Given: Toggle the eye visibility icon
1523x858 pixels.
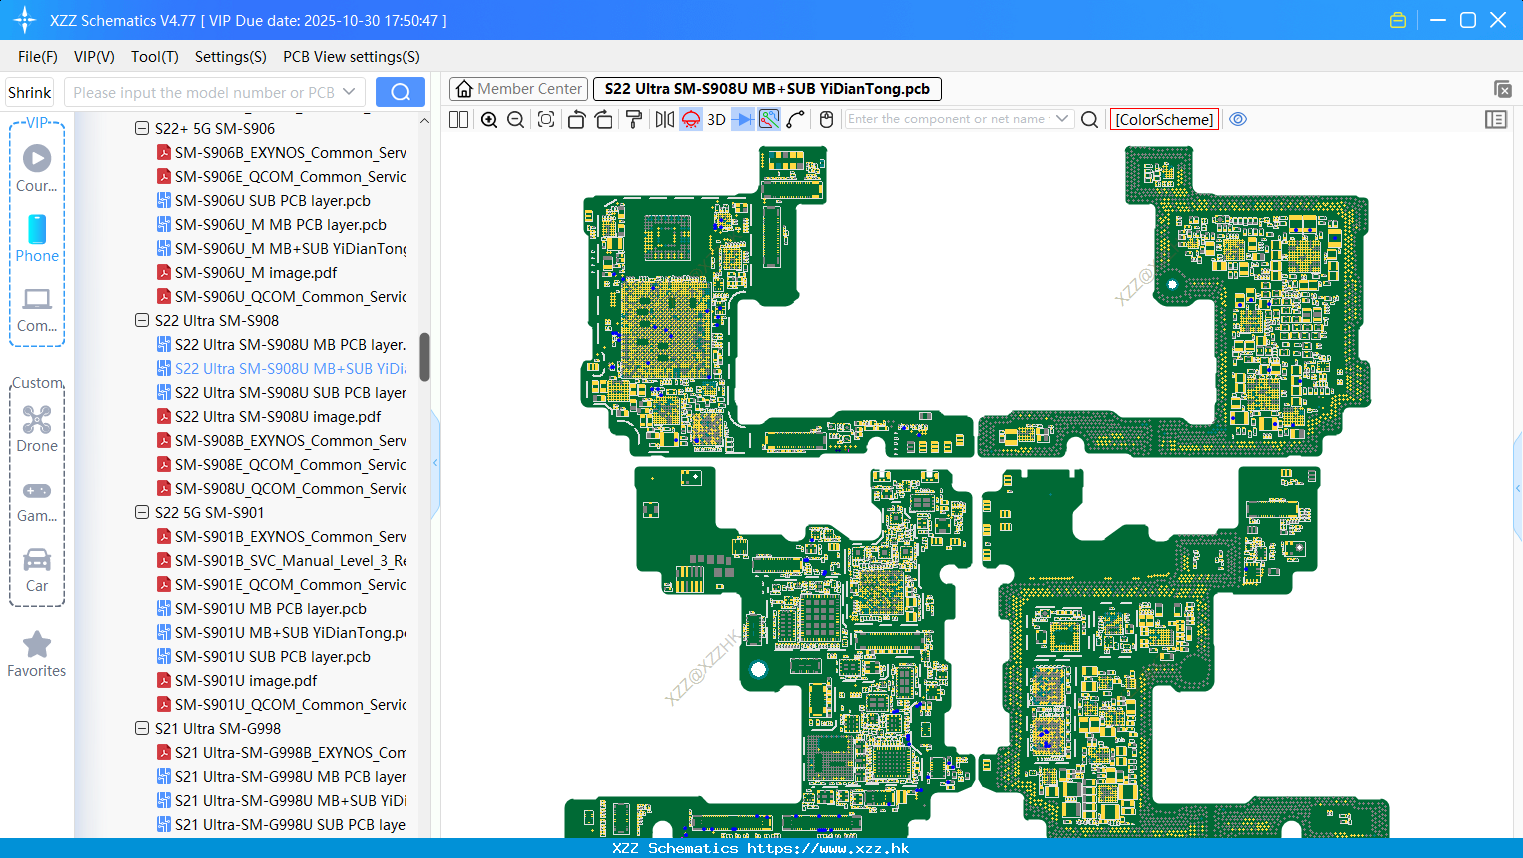Looking at the screenshot, I should pos(1238,119).
